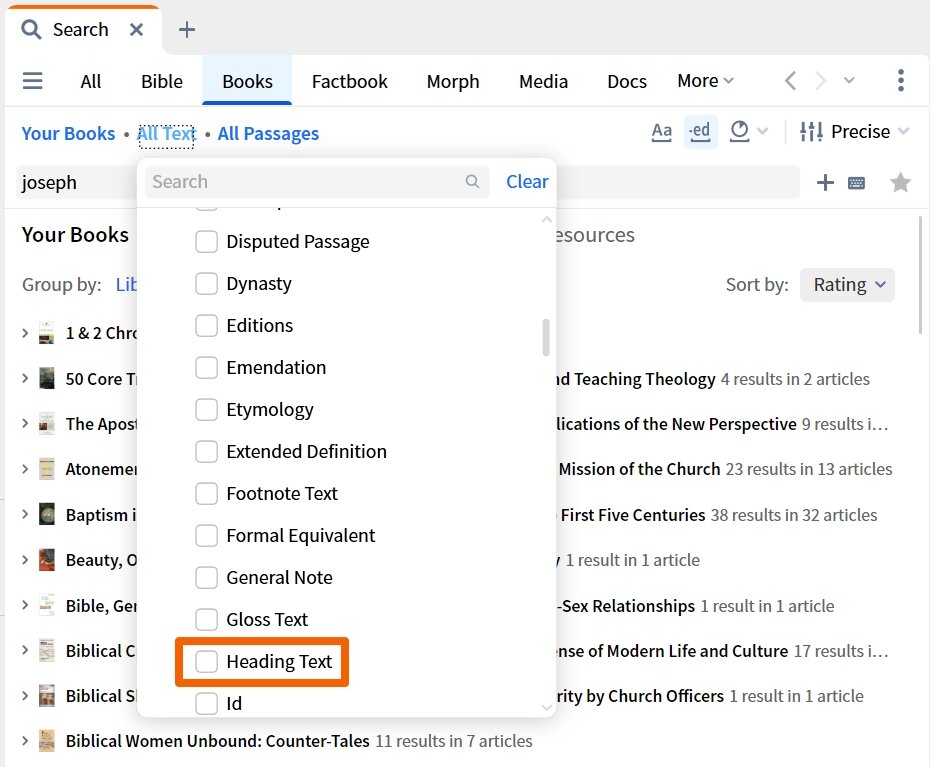
Task: Switch to Docs search tab
Action: 627,81
